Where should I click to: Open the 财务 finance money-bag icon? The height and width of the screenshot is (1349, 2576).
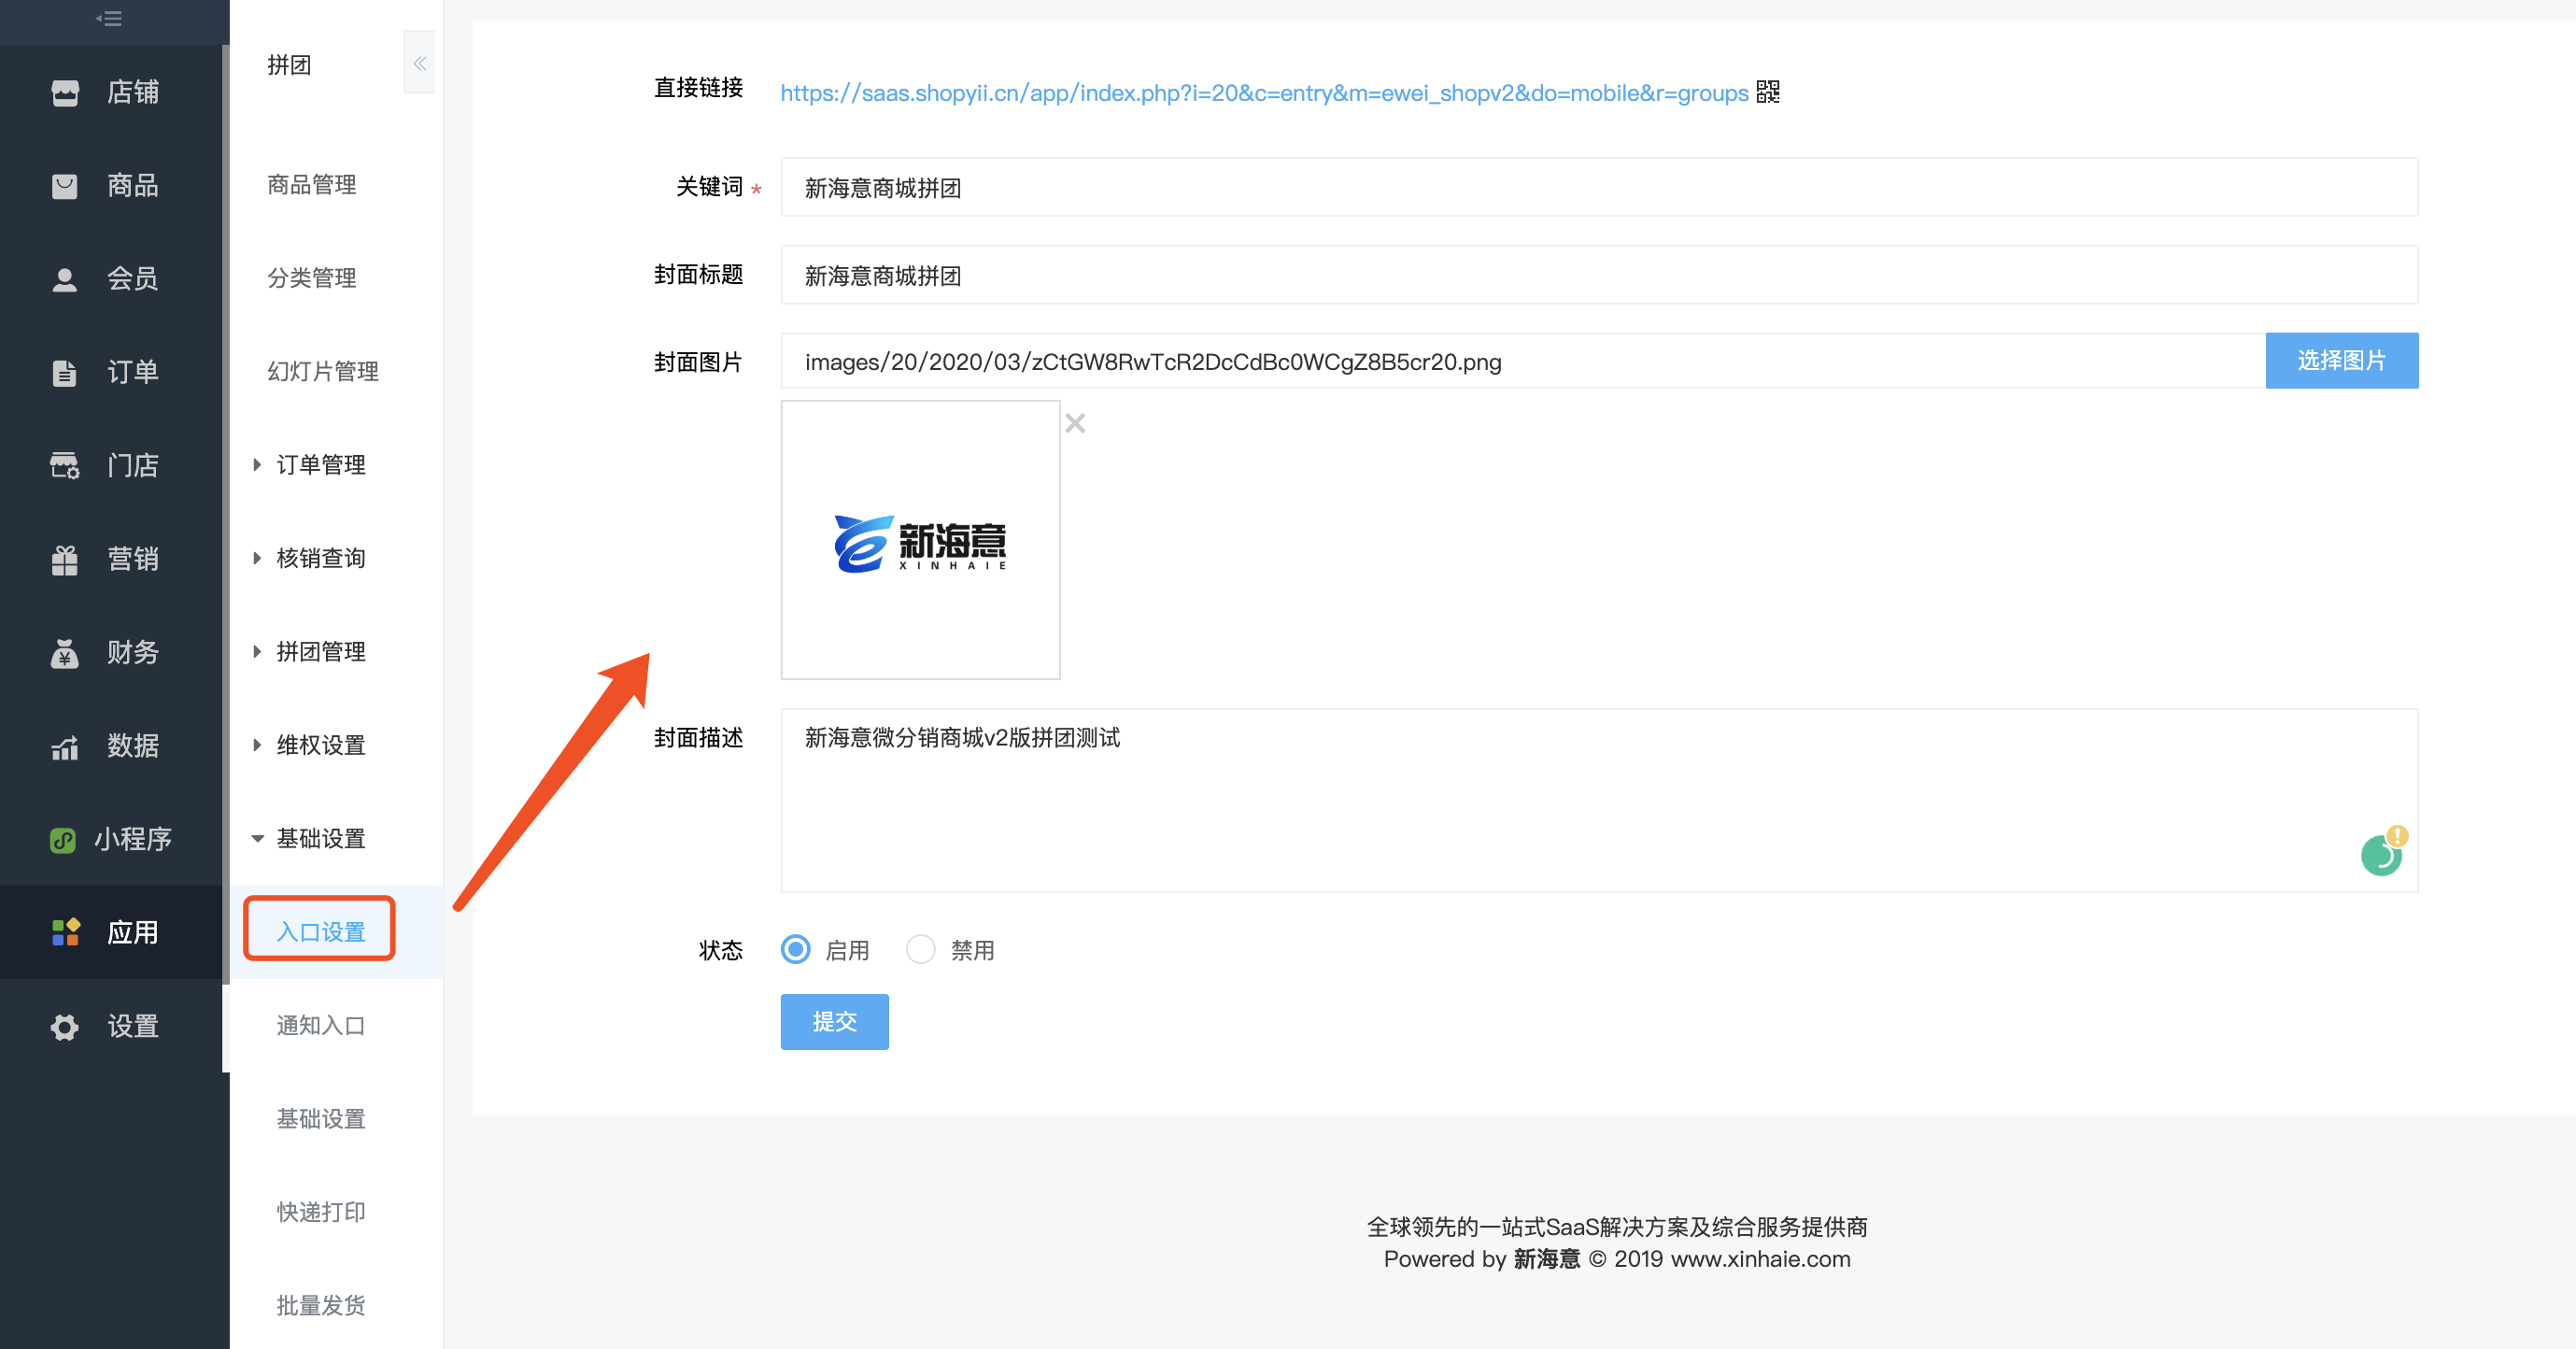(65, 653)
